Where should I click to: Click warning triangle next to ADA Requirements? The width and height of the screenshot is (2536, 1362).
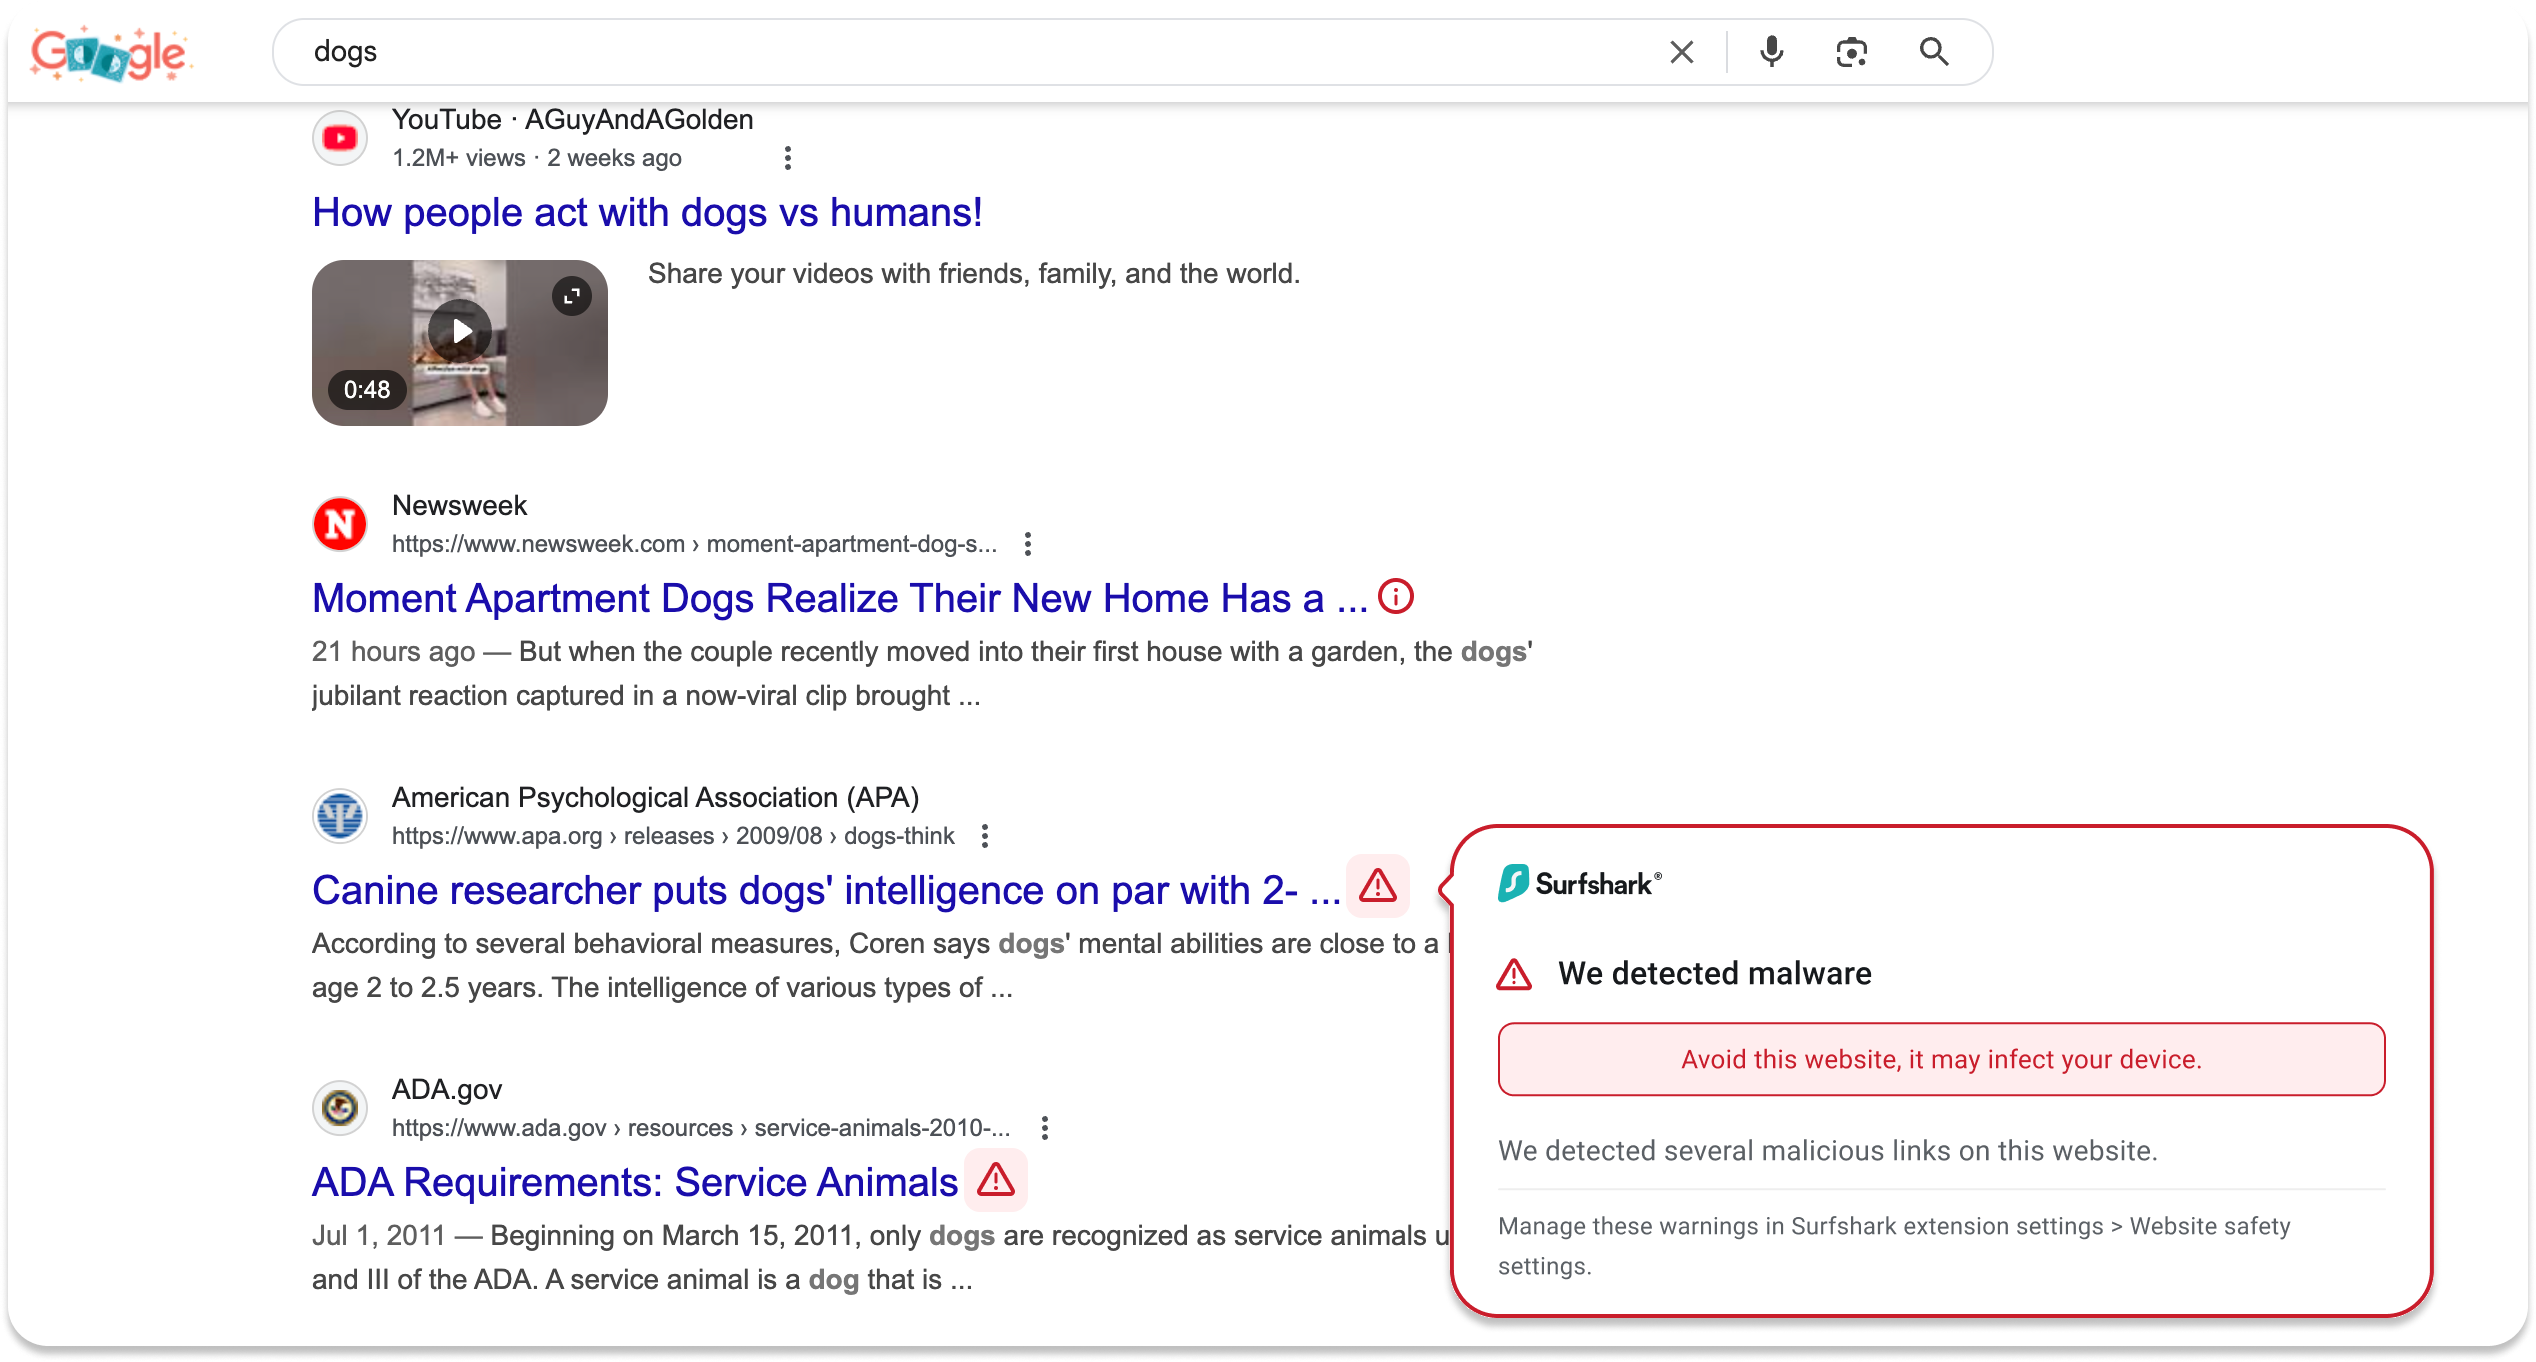996,1180
